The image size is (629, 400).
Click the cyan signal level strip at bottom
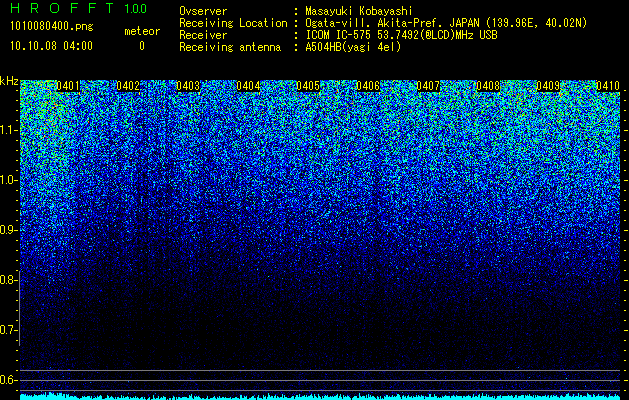pyautogui.click(x=320, y=396)
